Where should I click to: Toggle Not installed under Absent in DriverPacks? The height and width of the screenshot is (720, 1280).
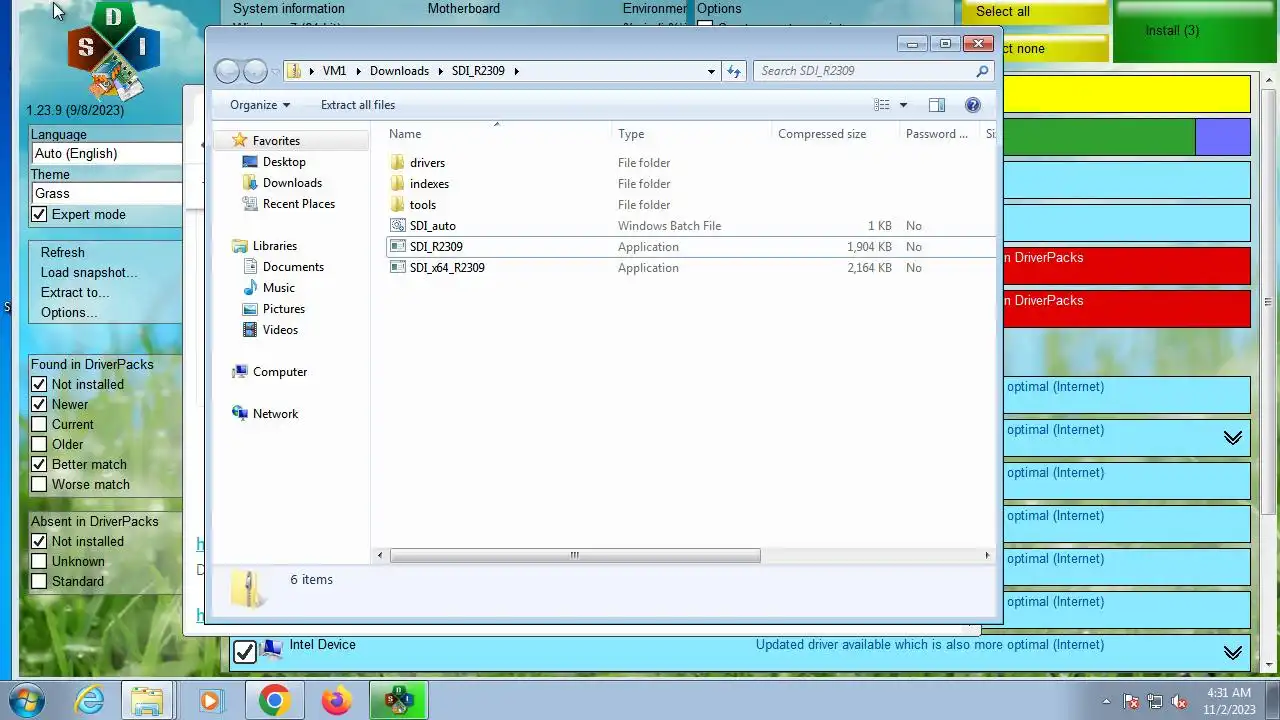point(39,541)
